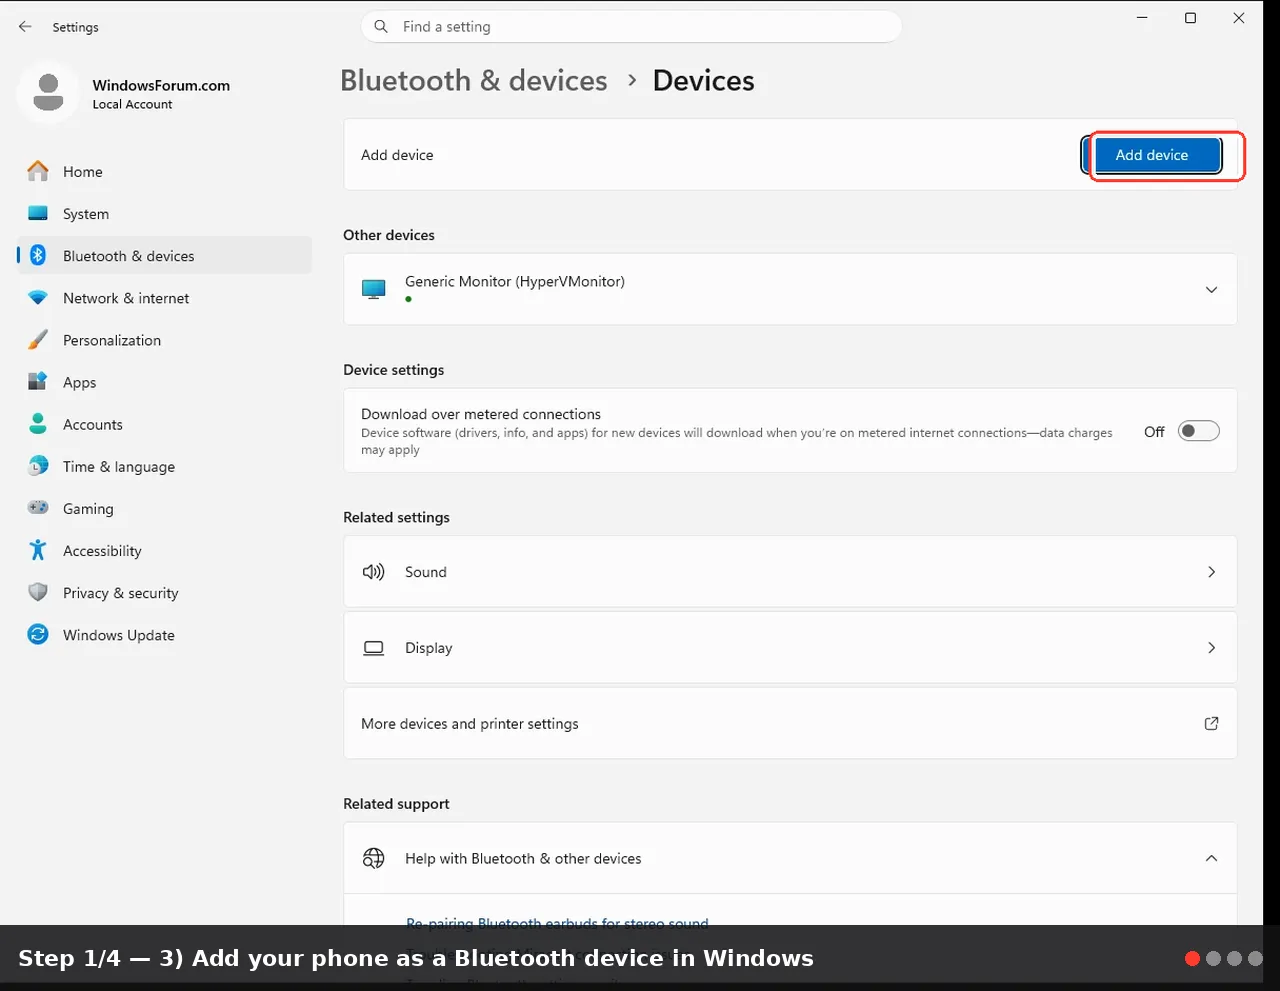Open Display settings chevron arrow
The width and height of the screenshot is (1280, 991).
(x=1211, y=648)
